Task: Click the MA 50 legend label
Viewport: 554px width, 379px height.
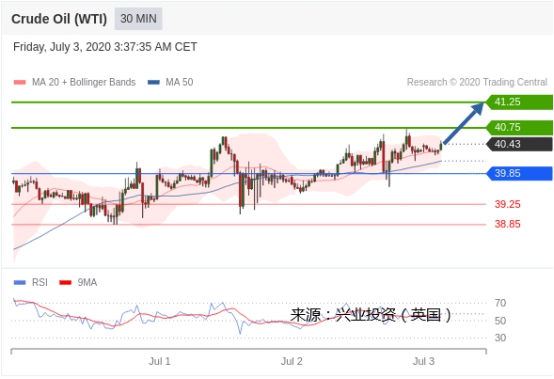Action: (179, 82)
